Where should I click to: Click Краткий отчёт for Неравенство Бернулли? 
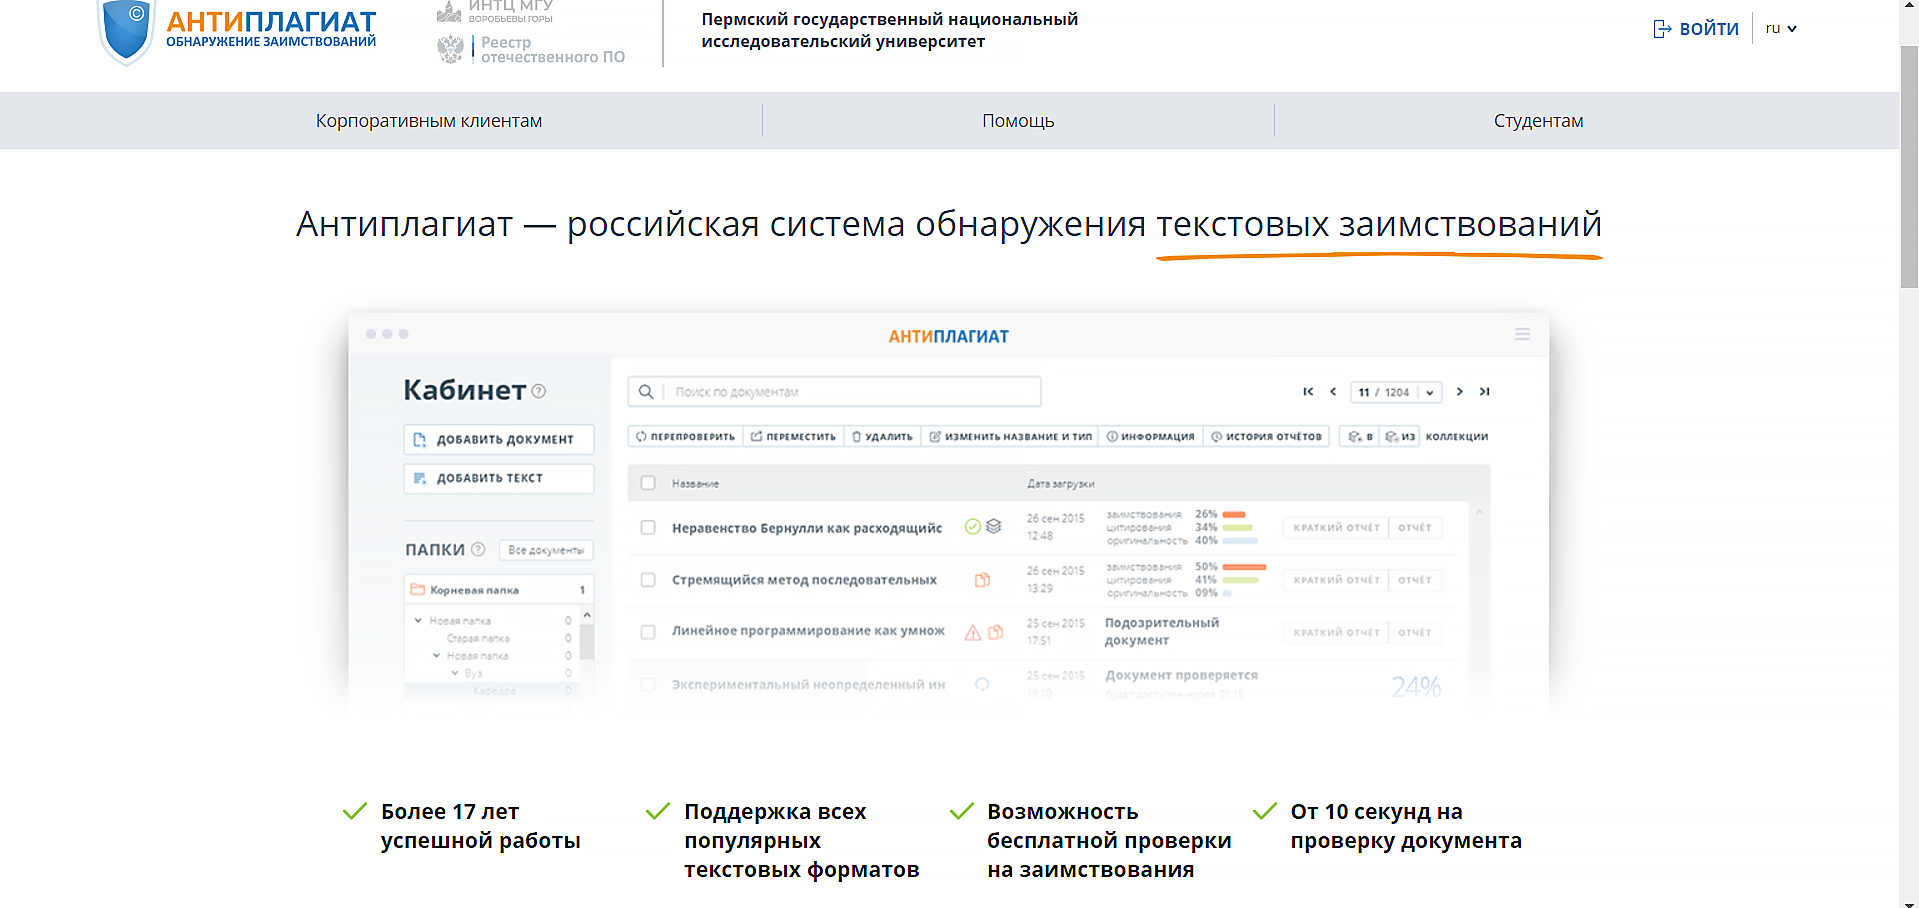pyautogui.click(x=1336, y=528)
